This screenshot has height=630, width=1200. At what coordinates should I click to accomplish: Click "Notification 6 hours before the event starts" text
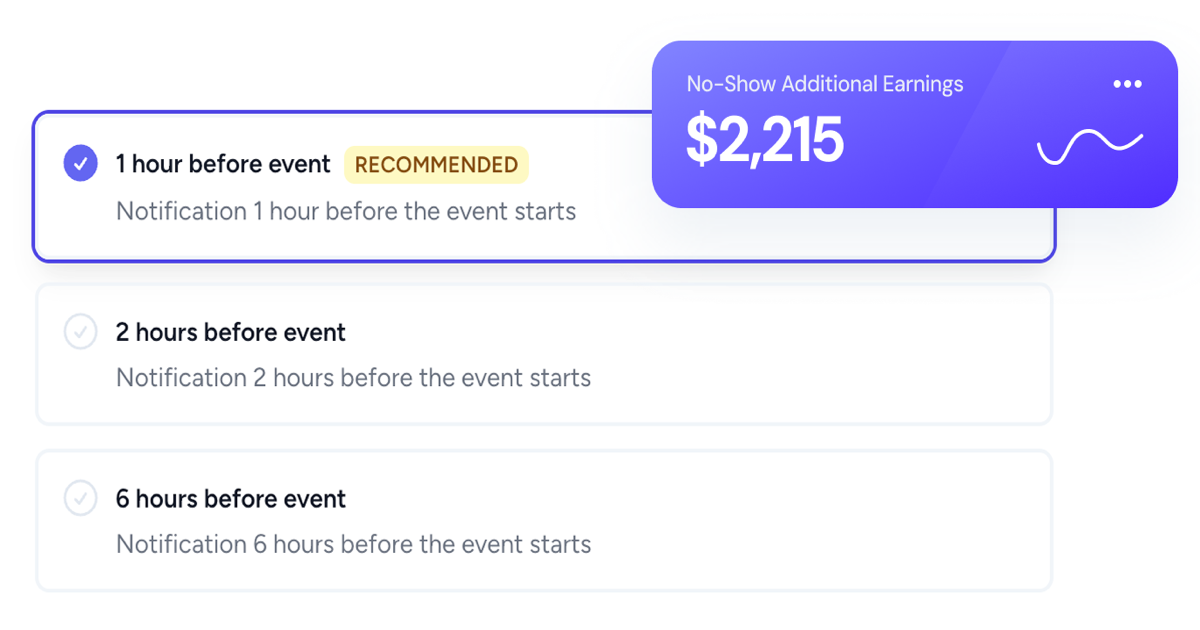pos(353,544)
